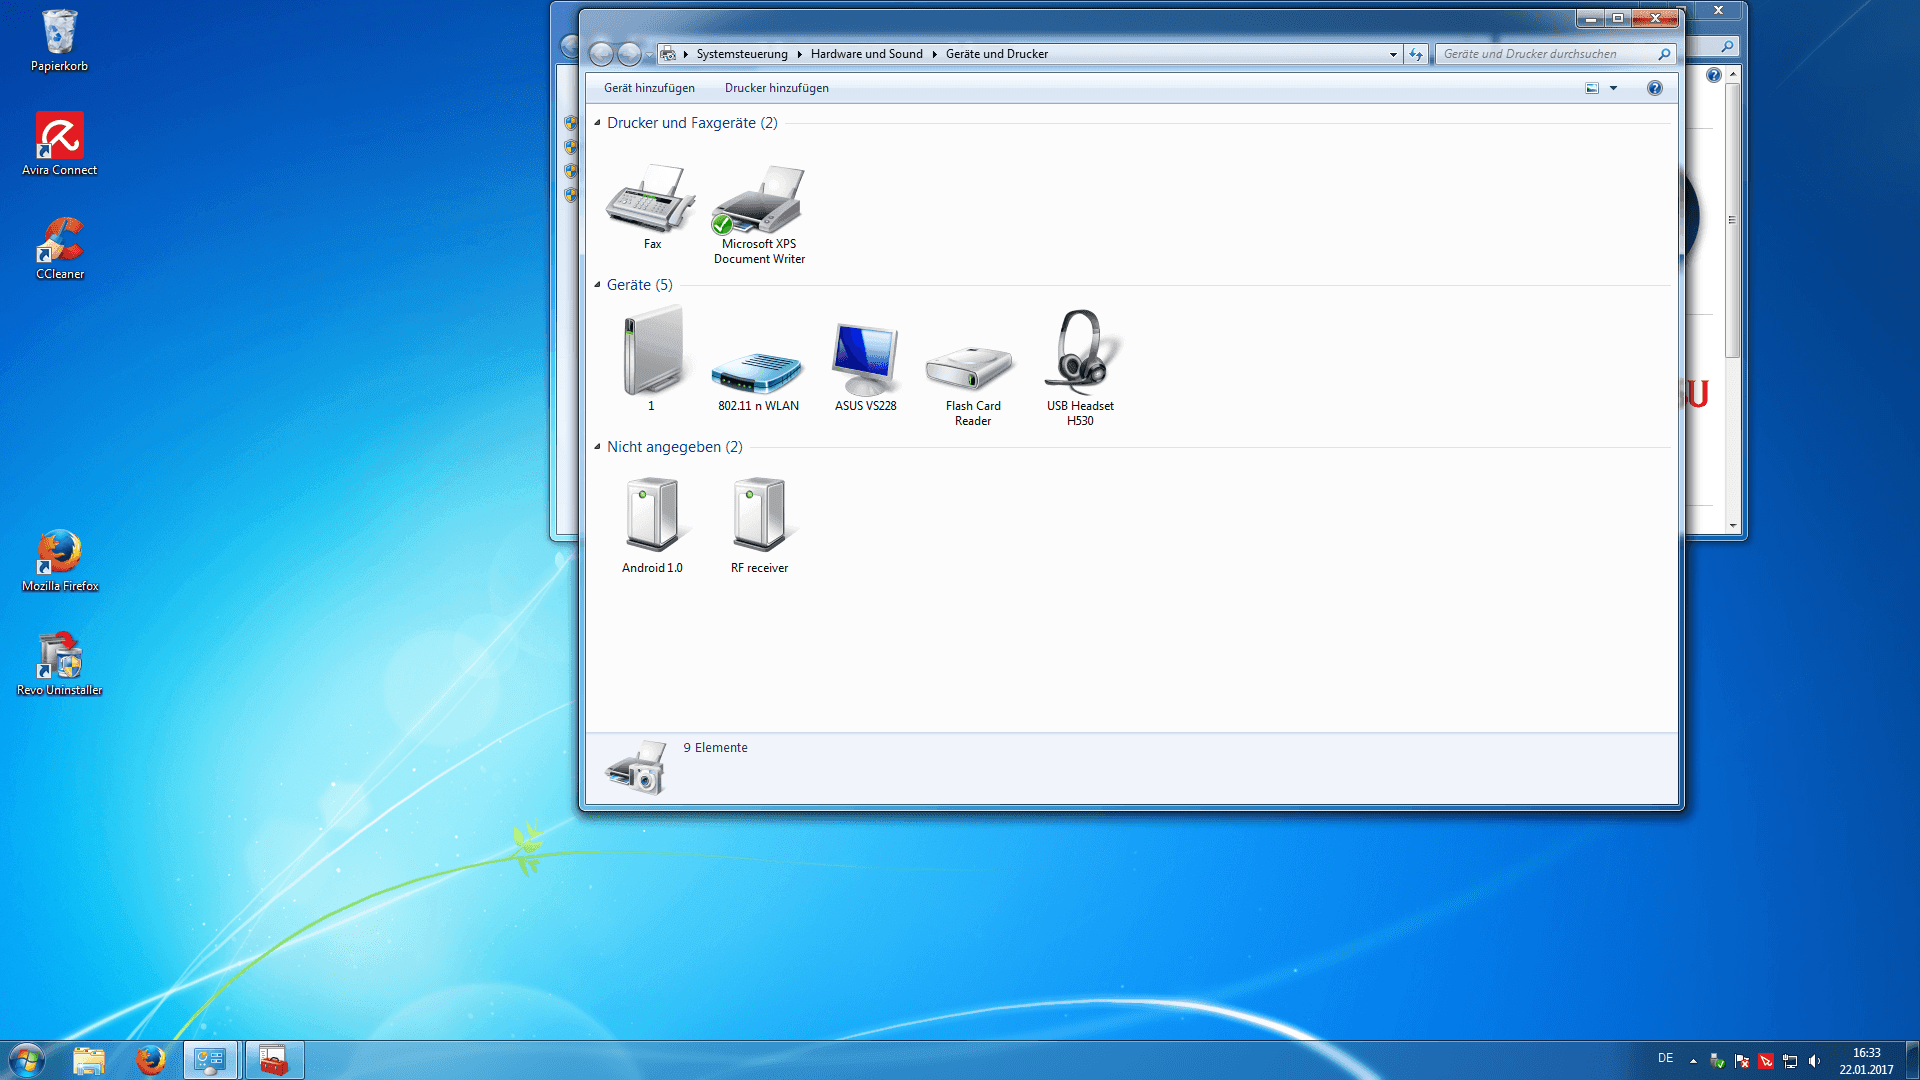1920x1080 pixels.
Task: Click Geräte und Drucker breadcrumb
Action: click(997, 54)
